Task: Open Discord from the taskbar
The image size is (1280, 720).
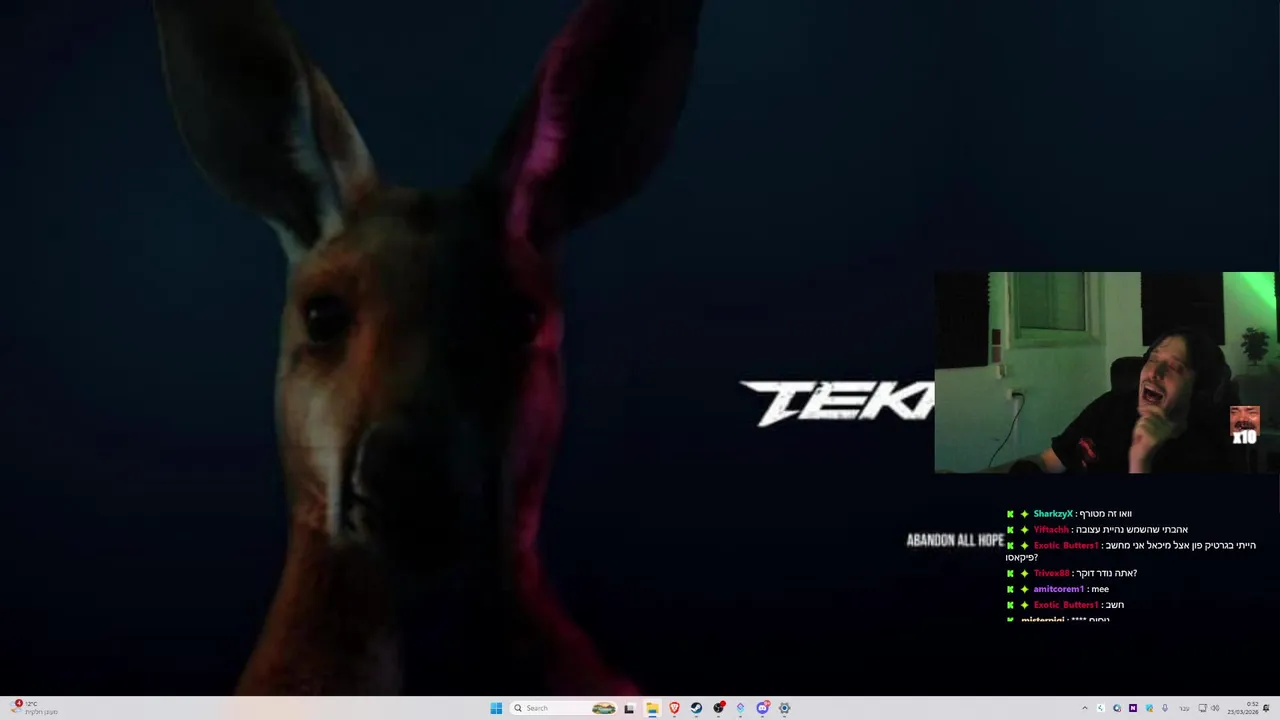Action: [x=762, y=708]
